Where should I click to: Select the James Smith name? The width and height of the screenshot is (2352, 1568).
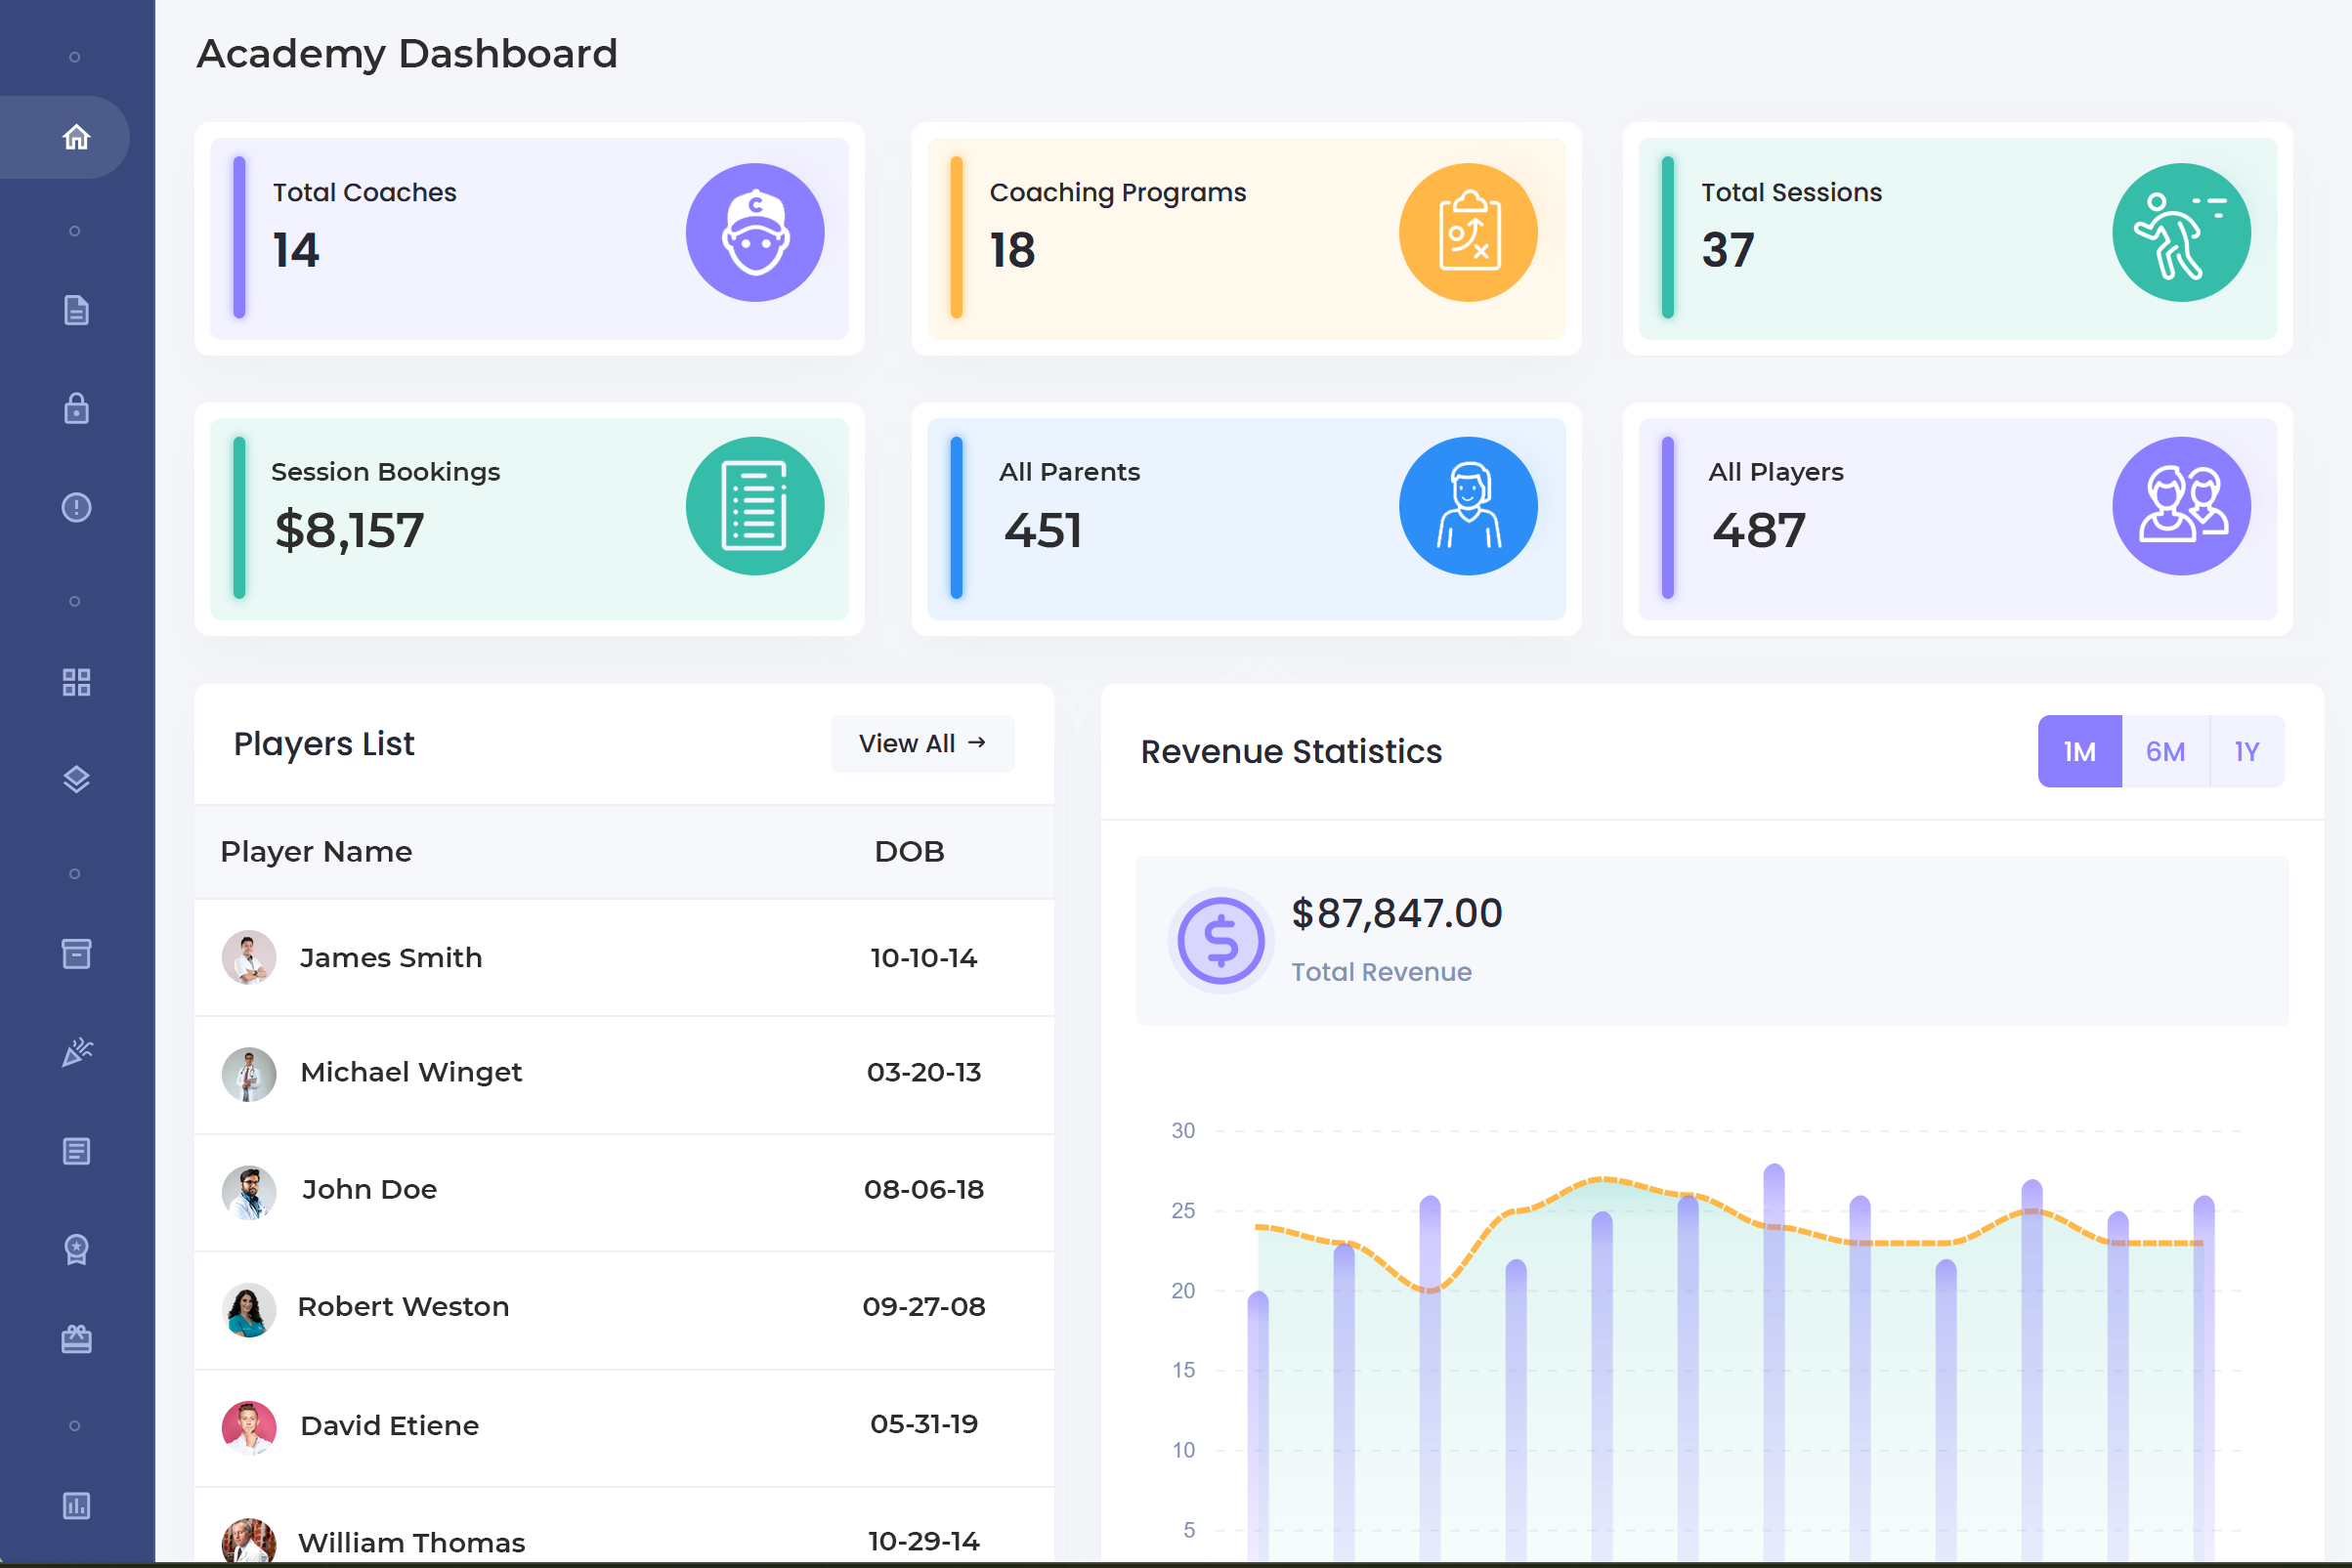[391, 957]
